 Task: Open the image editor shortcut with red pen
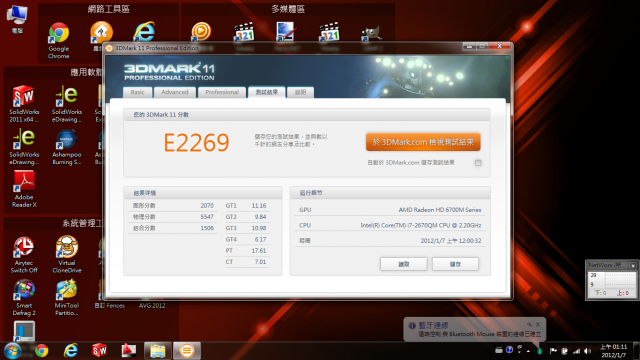pos(286,32)
